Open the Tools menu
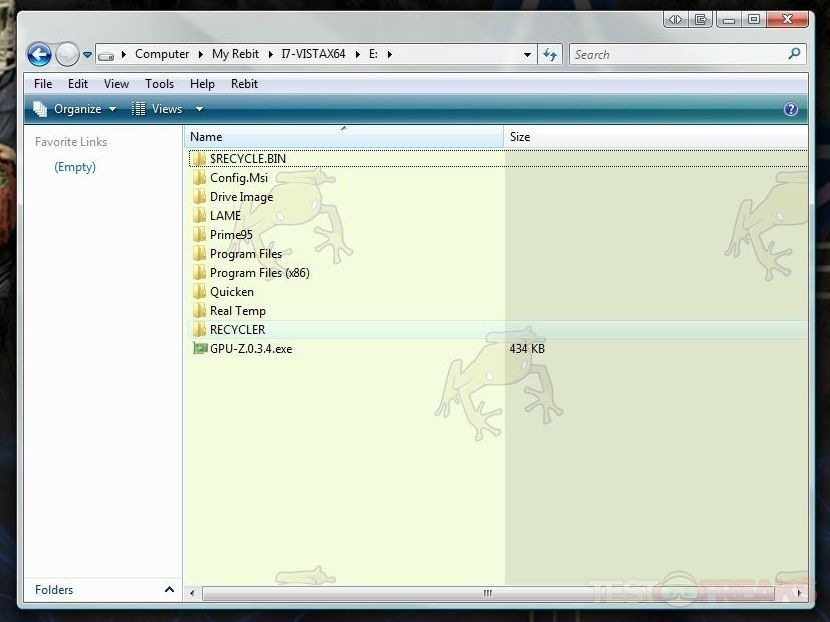This screenshot has width=830, height=622. pyautogui.click(x=159, y=84)
